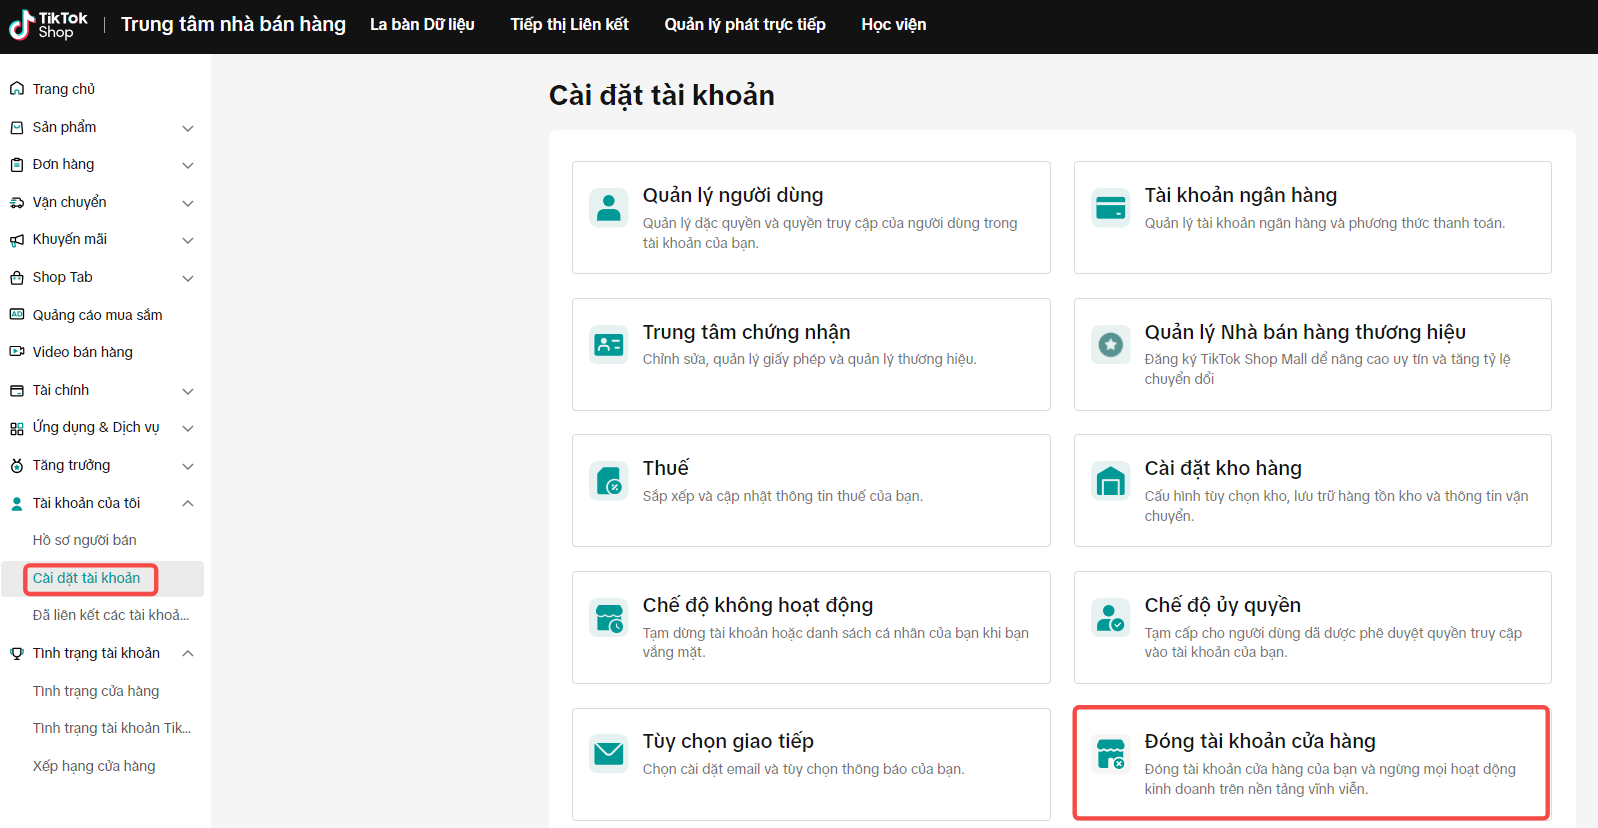Expand the Vận chuyển menu chevron
Viewport: 1598px width, 828px height.
(x=188, y=203)
